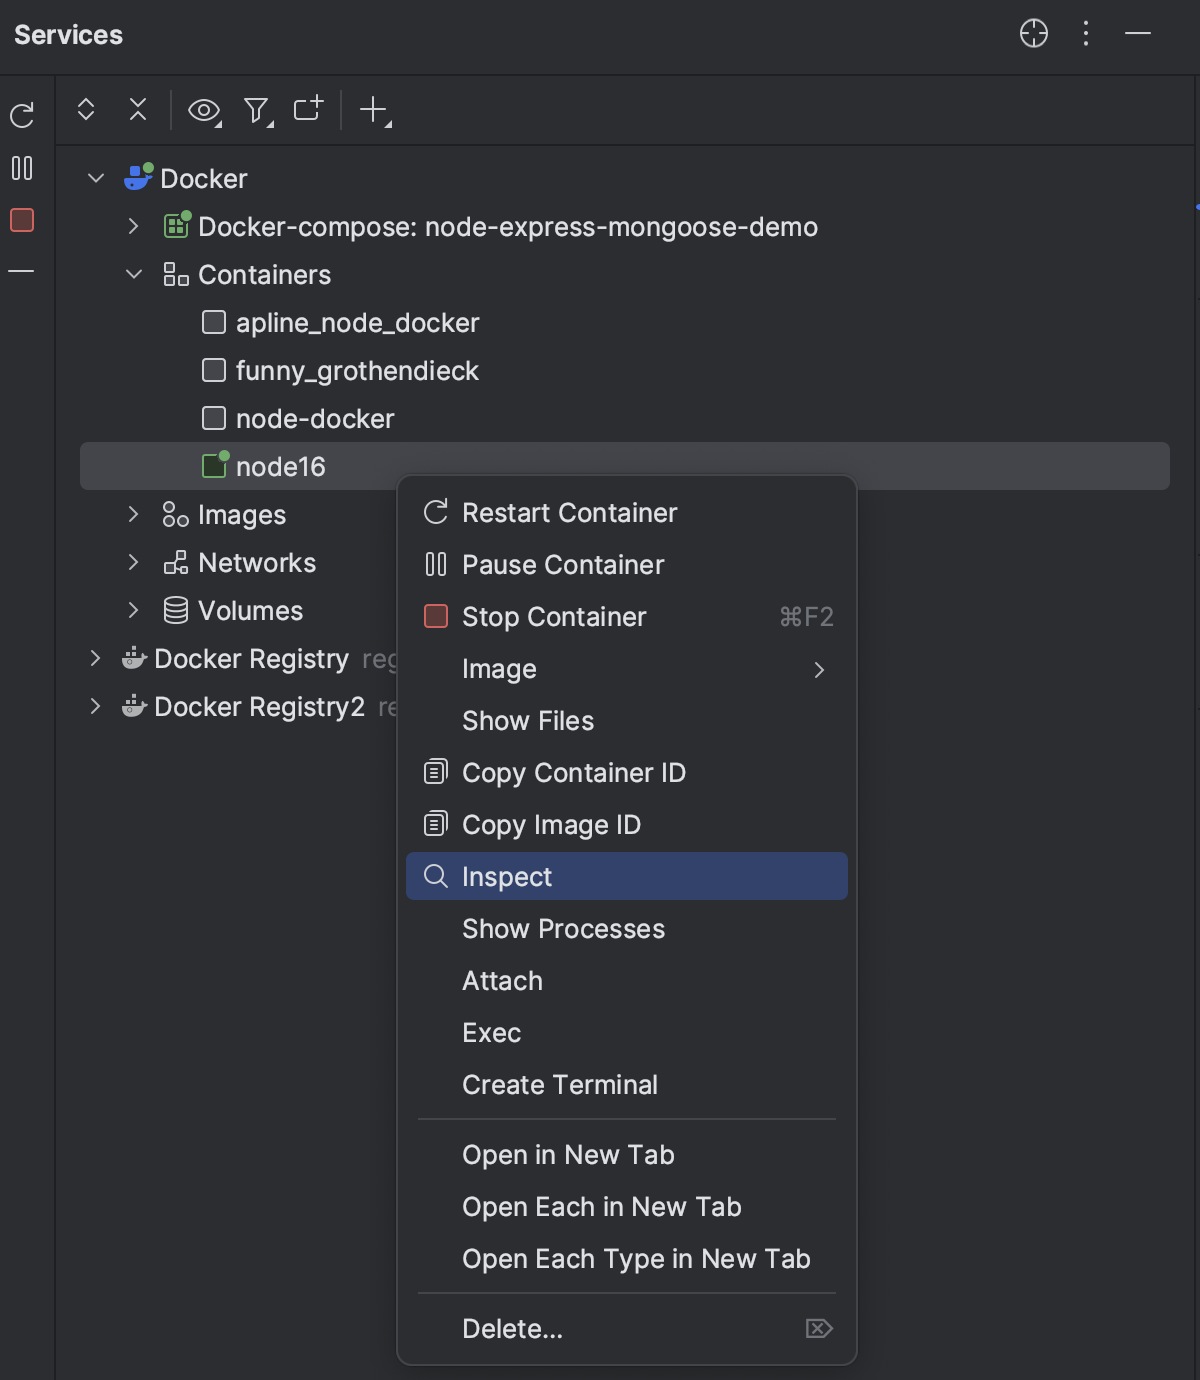Click Restart Container in the context menu

point(568,512)
